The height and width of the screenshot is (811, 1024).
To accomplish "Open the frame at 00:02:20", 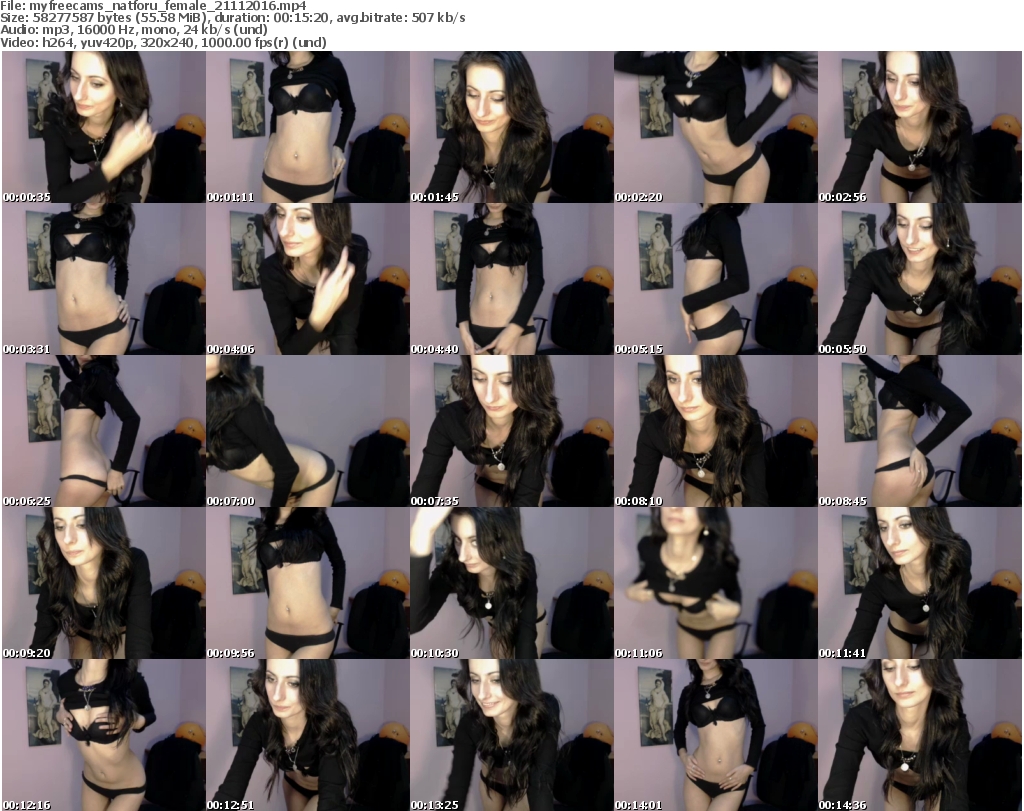I will [716, 127].
